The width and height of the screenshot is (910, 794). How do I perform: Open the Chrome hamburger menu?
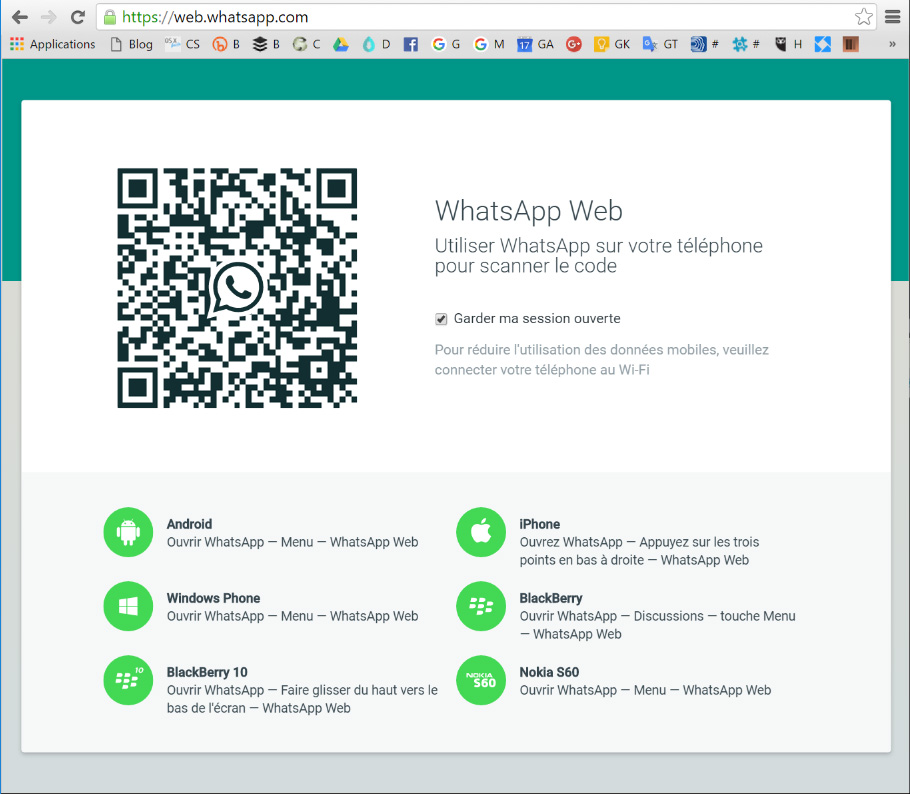(x=893, y=17)
